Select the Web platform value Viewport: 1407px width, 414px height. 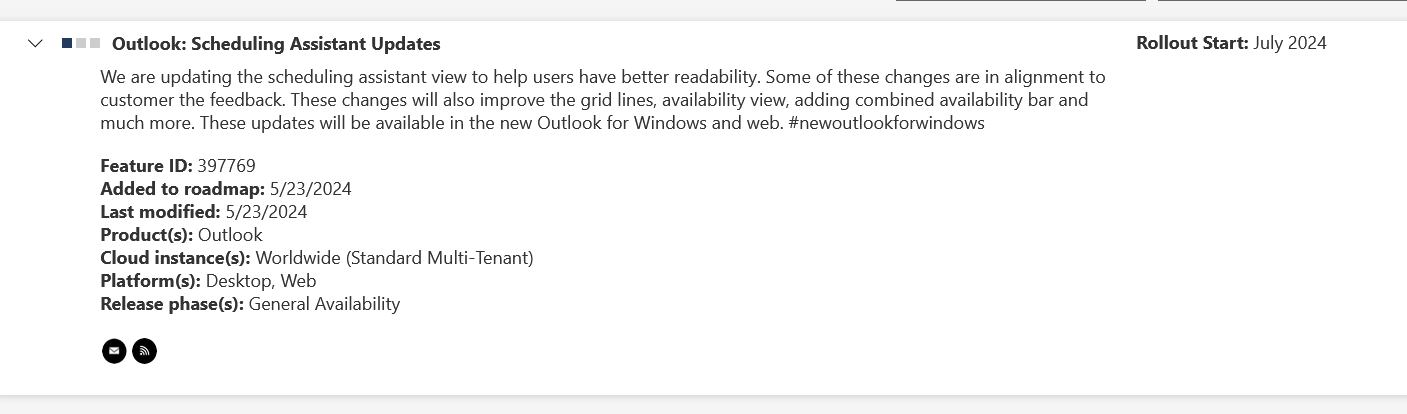[298, 281]
